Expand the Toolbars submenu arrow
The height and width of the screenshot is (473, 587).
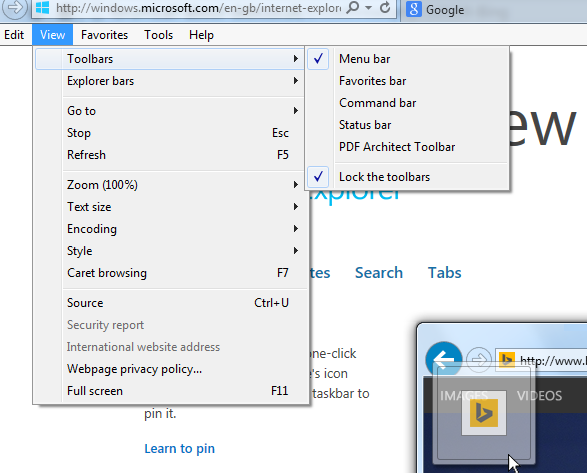(x=296, y=59)
